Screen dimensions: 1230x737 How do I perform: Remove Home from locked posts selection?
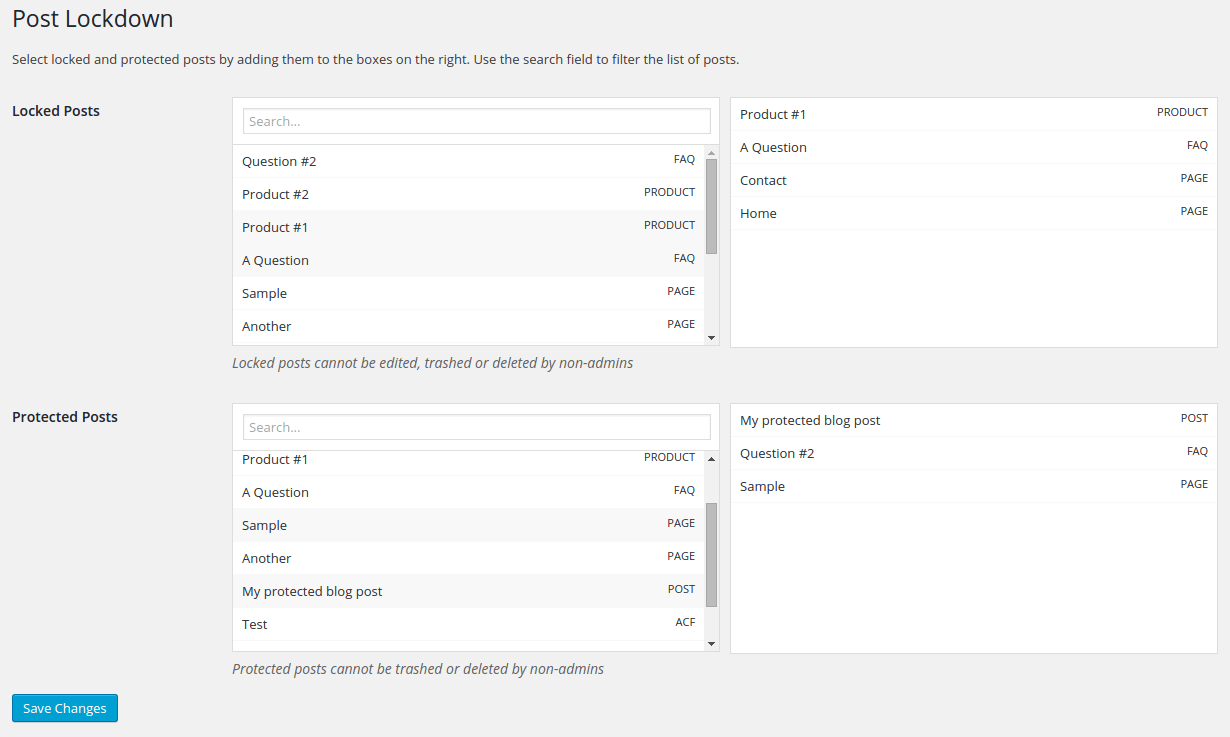(974, 213)
